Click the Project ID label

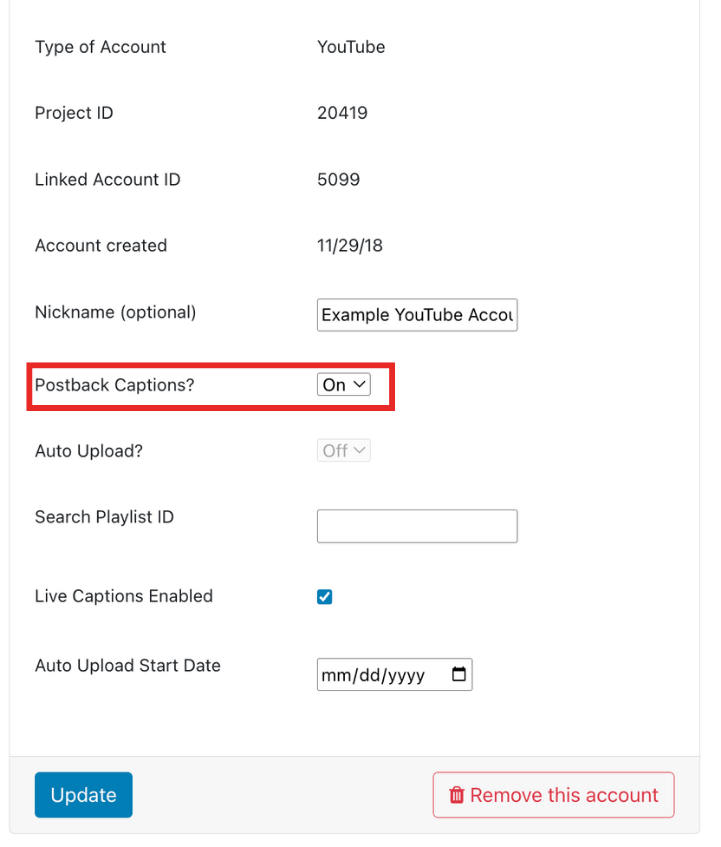74,113
